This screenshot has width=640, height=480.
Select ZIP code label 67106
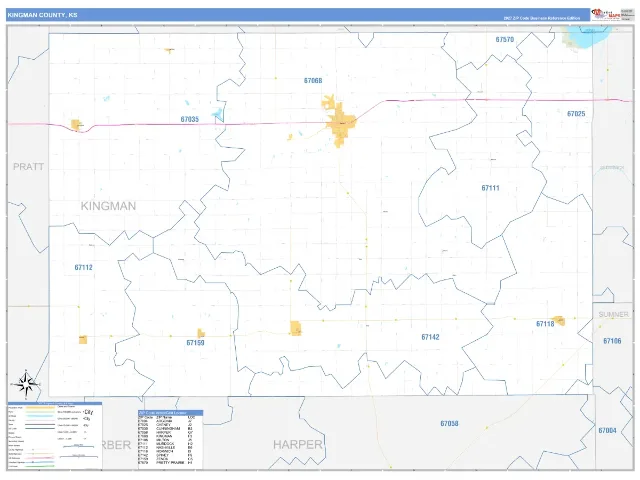point(612,341)
